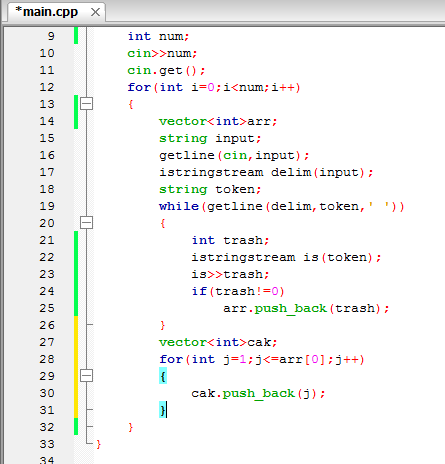Image resolution: width=445 pixels, height=464 pixels.
Task: Click the 'int trash;' declaration
Action: (230, 240)
